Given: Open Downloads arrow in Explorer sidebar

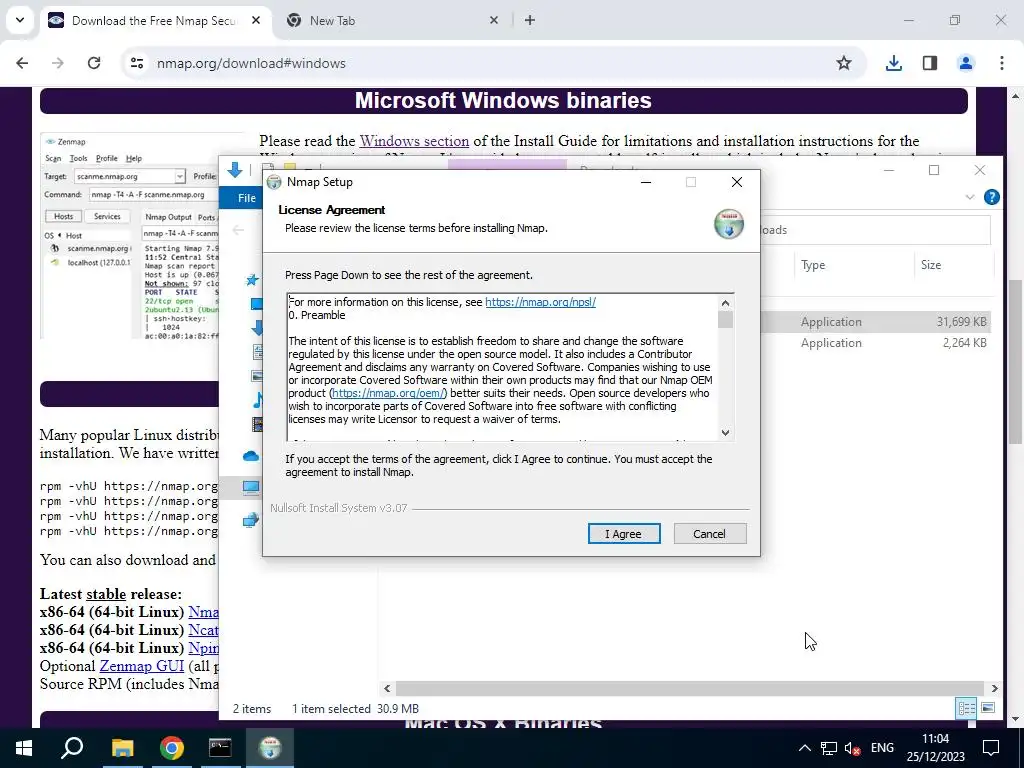Looking at the screenshot, I should pyautogui.click(x=257, y=328).
